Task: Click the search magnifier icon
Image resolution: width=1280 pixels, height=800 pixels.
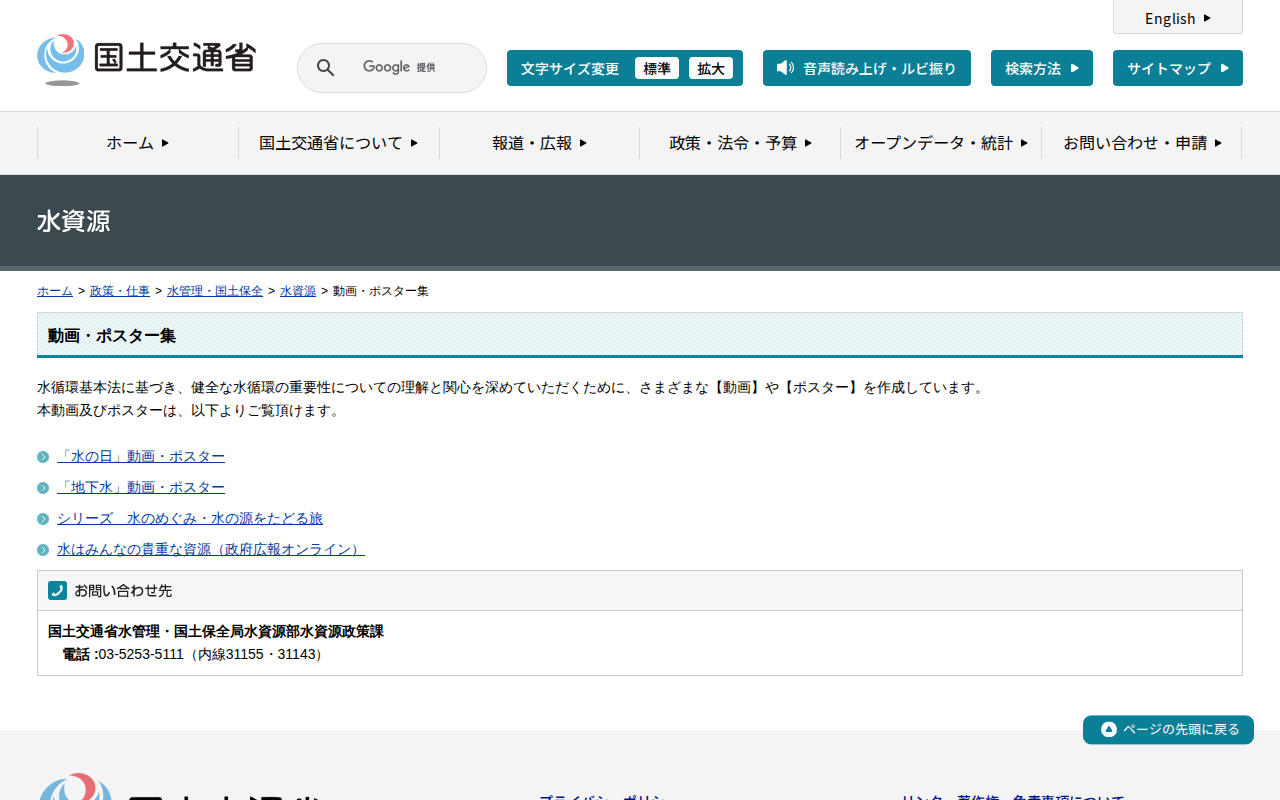Action: pyautogui.click(x=325, y=68)
